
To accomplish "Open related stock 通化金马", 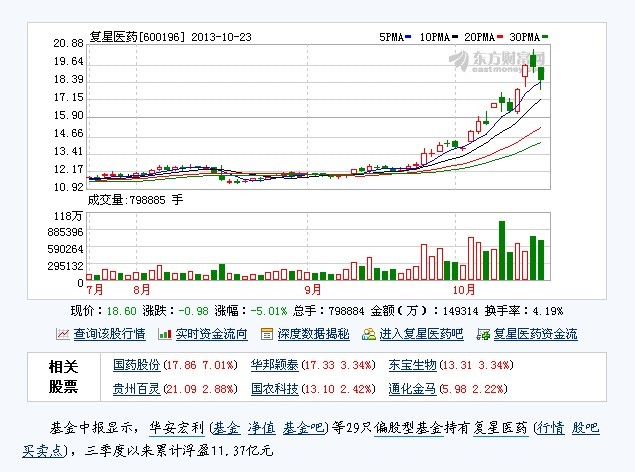I will [x=412, y=389].
